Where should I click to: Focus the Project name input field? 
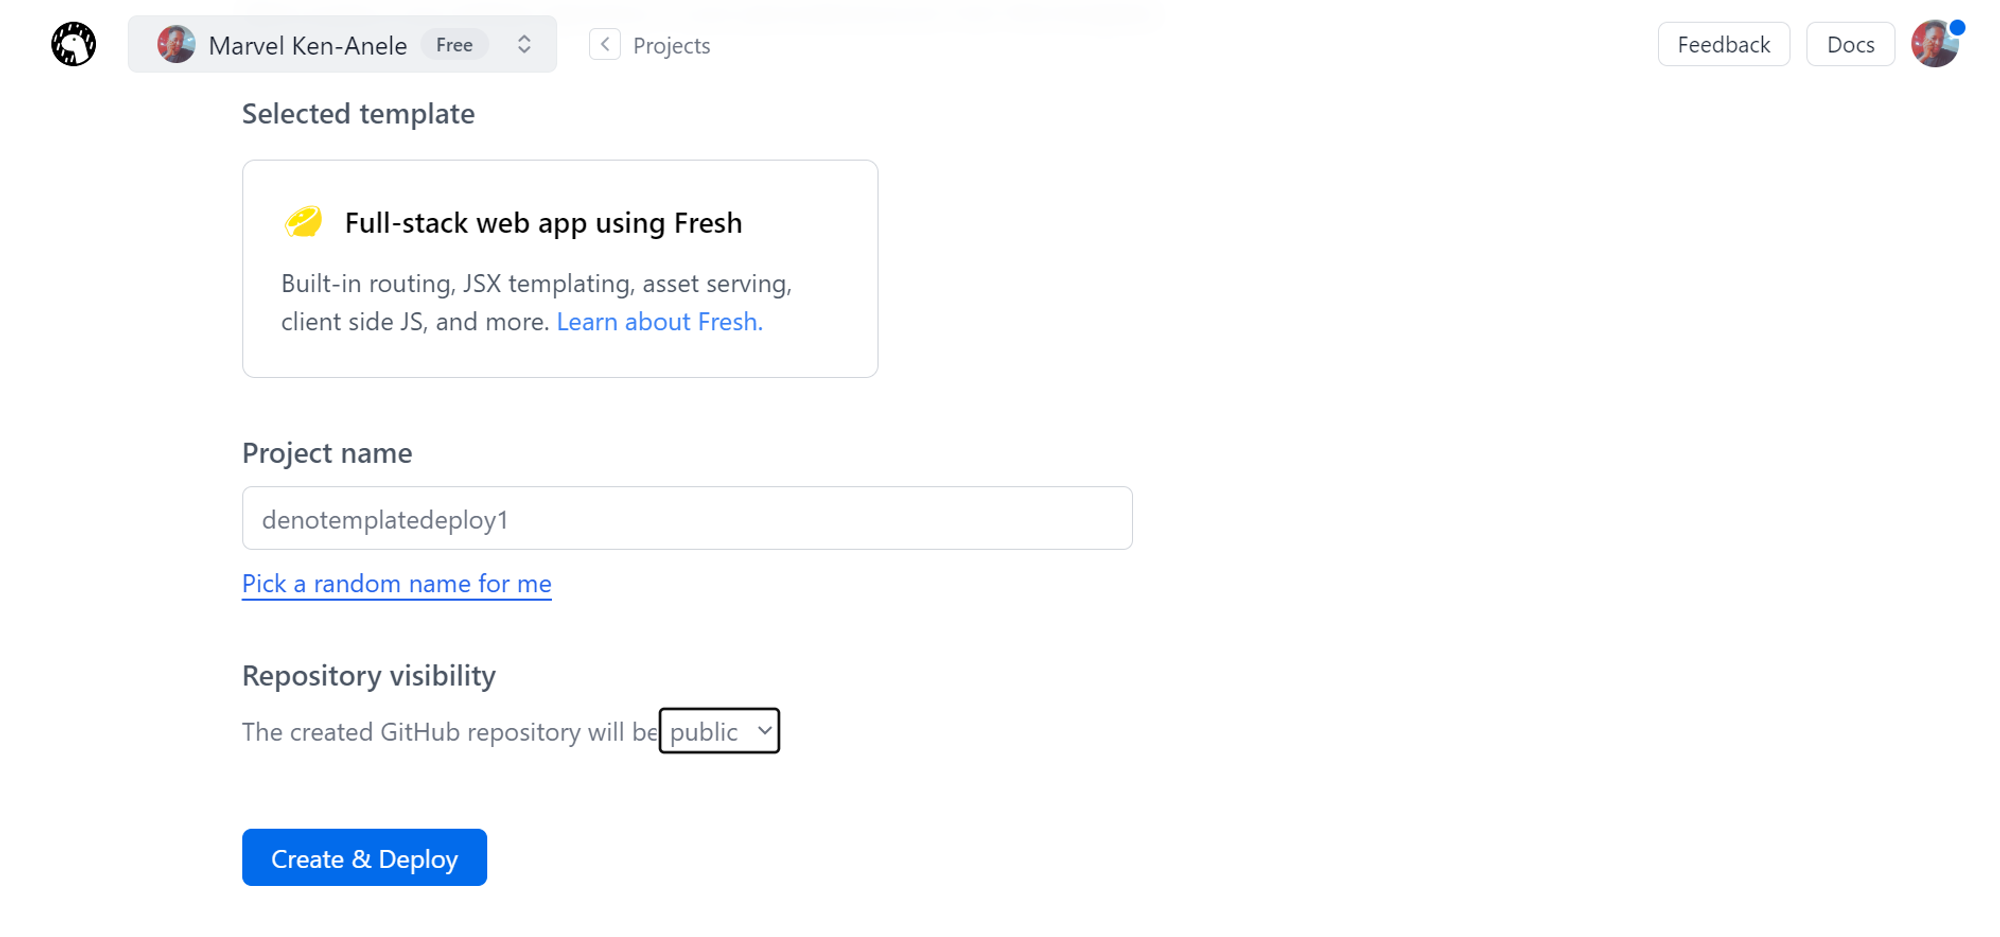click(x=687, y=519)
